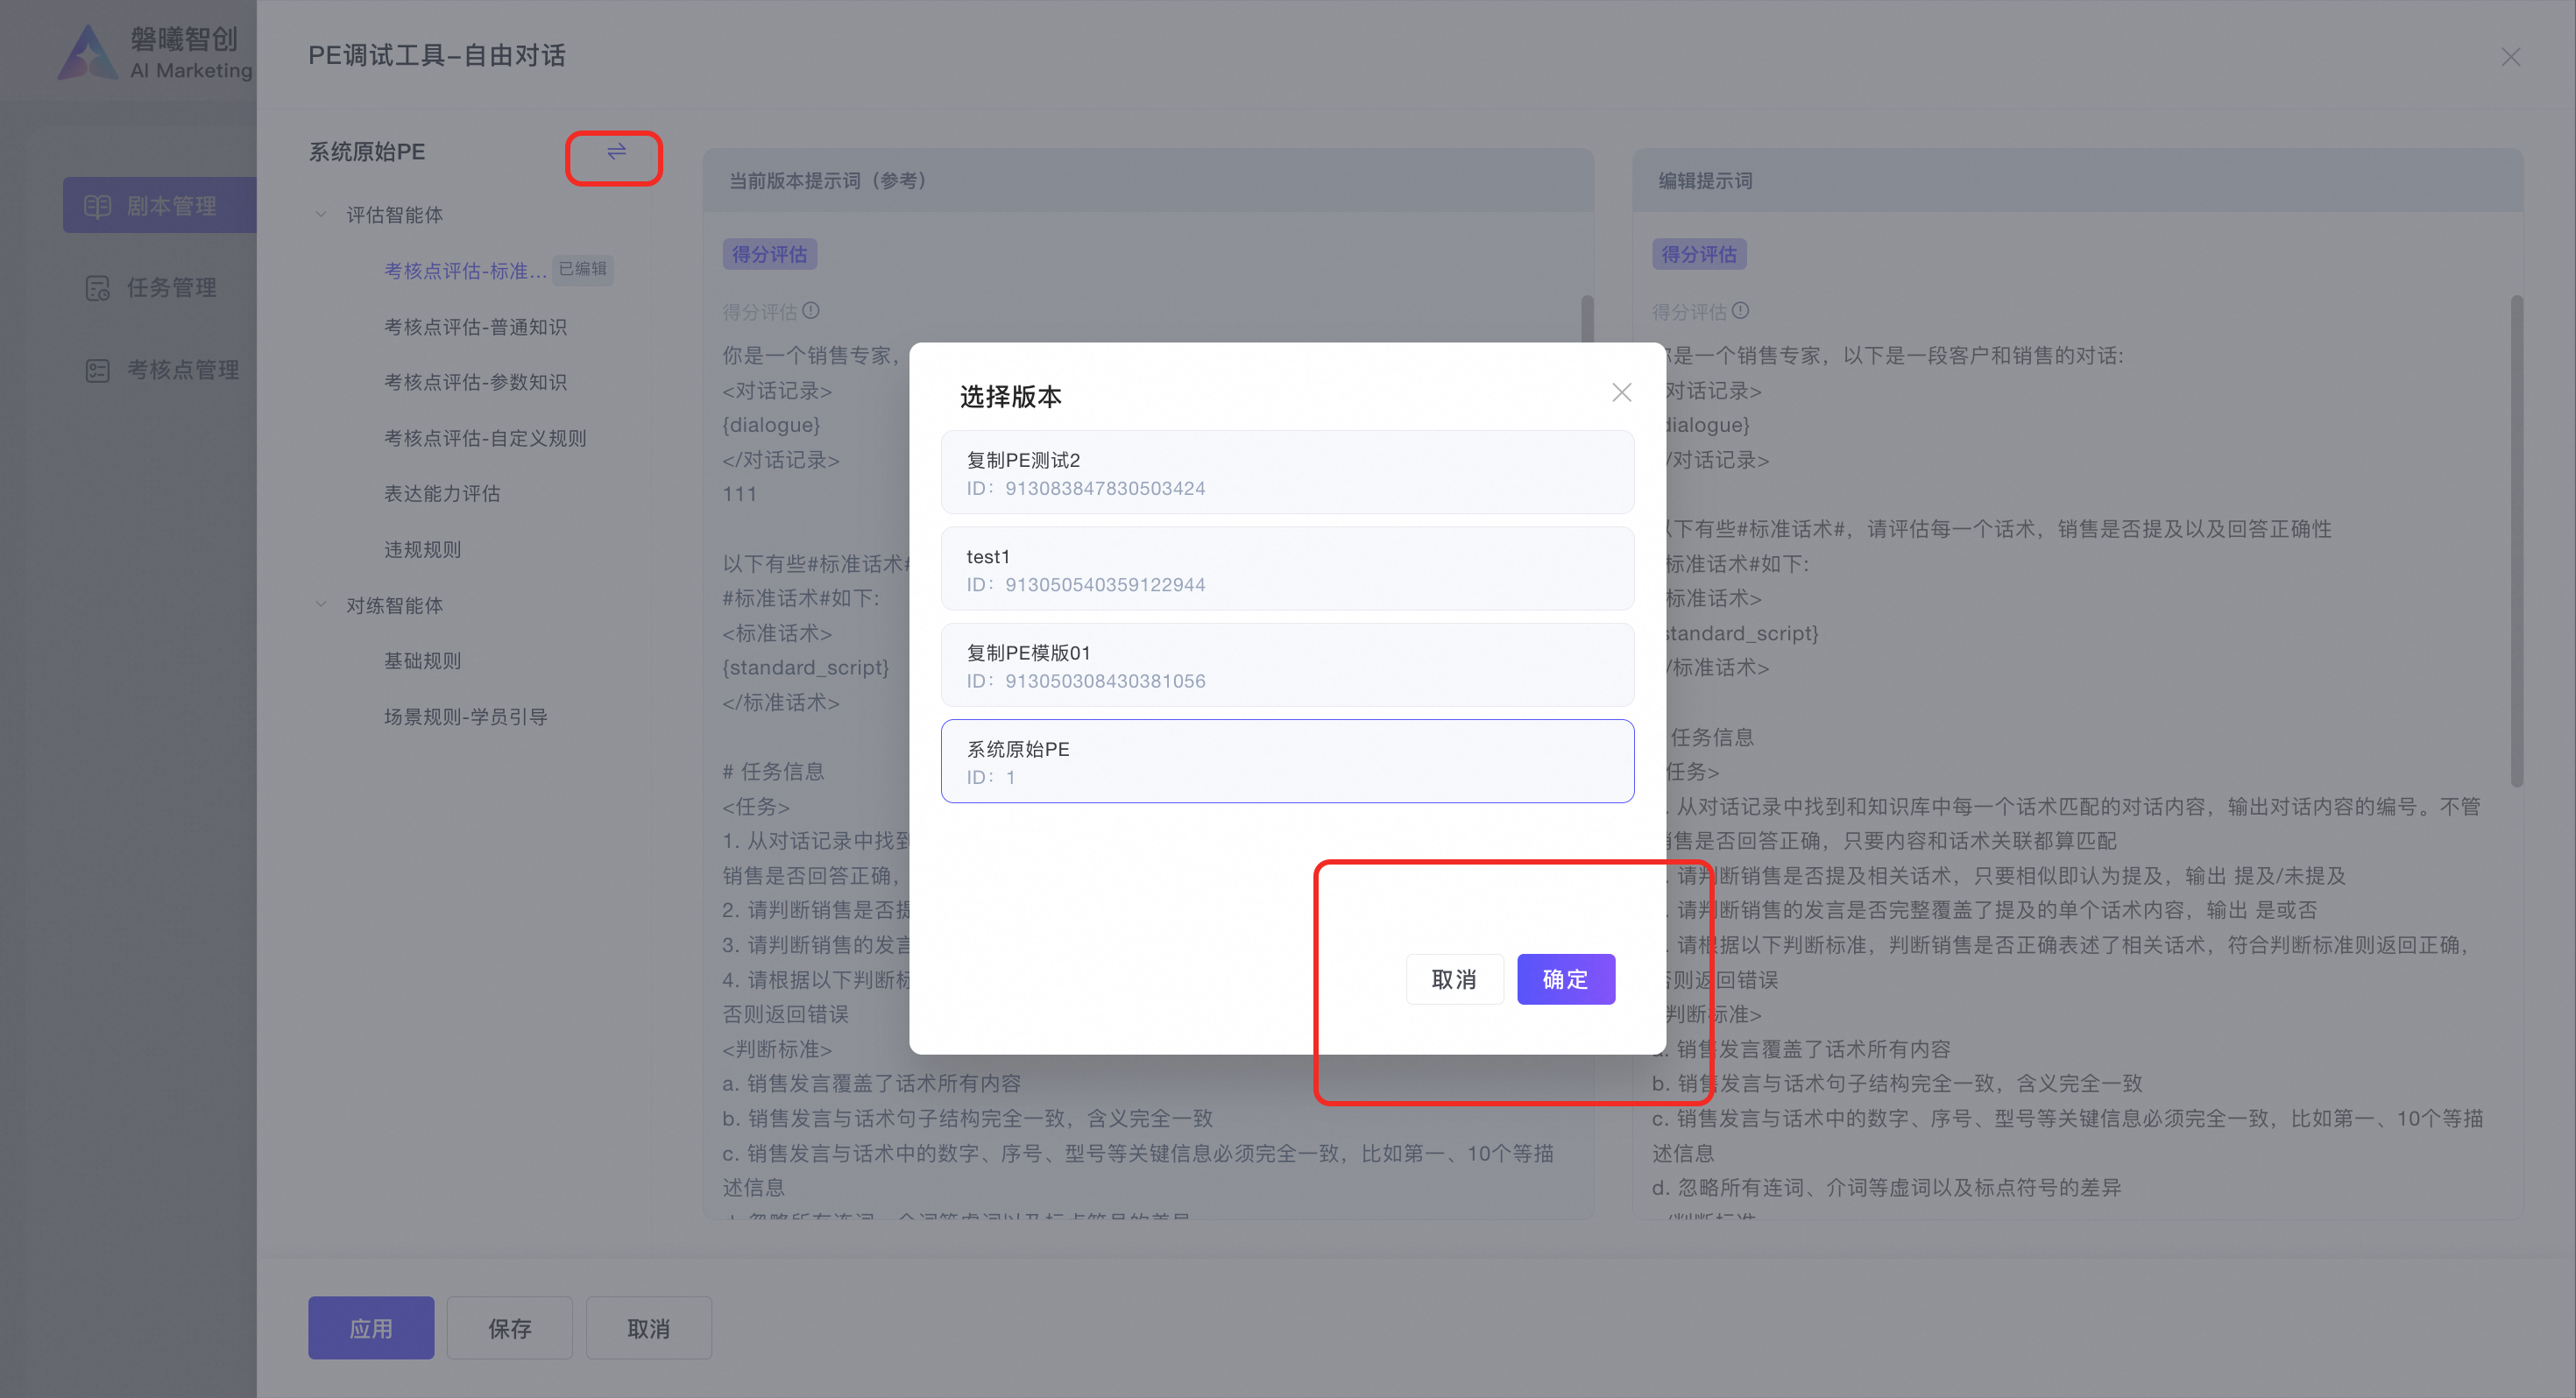The image size is (2576, 1398).
Task: Select version 复制PE测试2
Action: click(x=1287, y=473)
